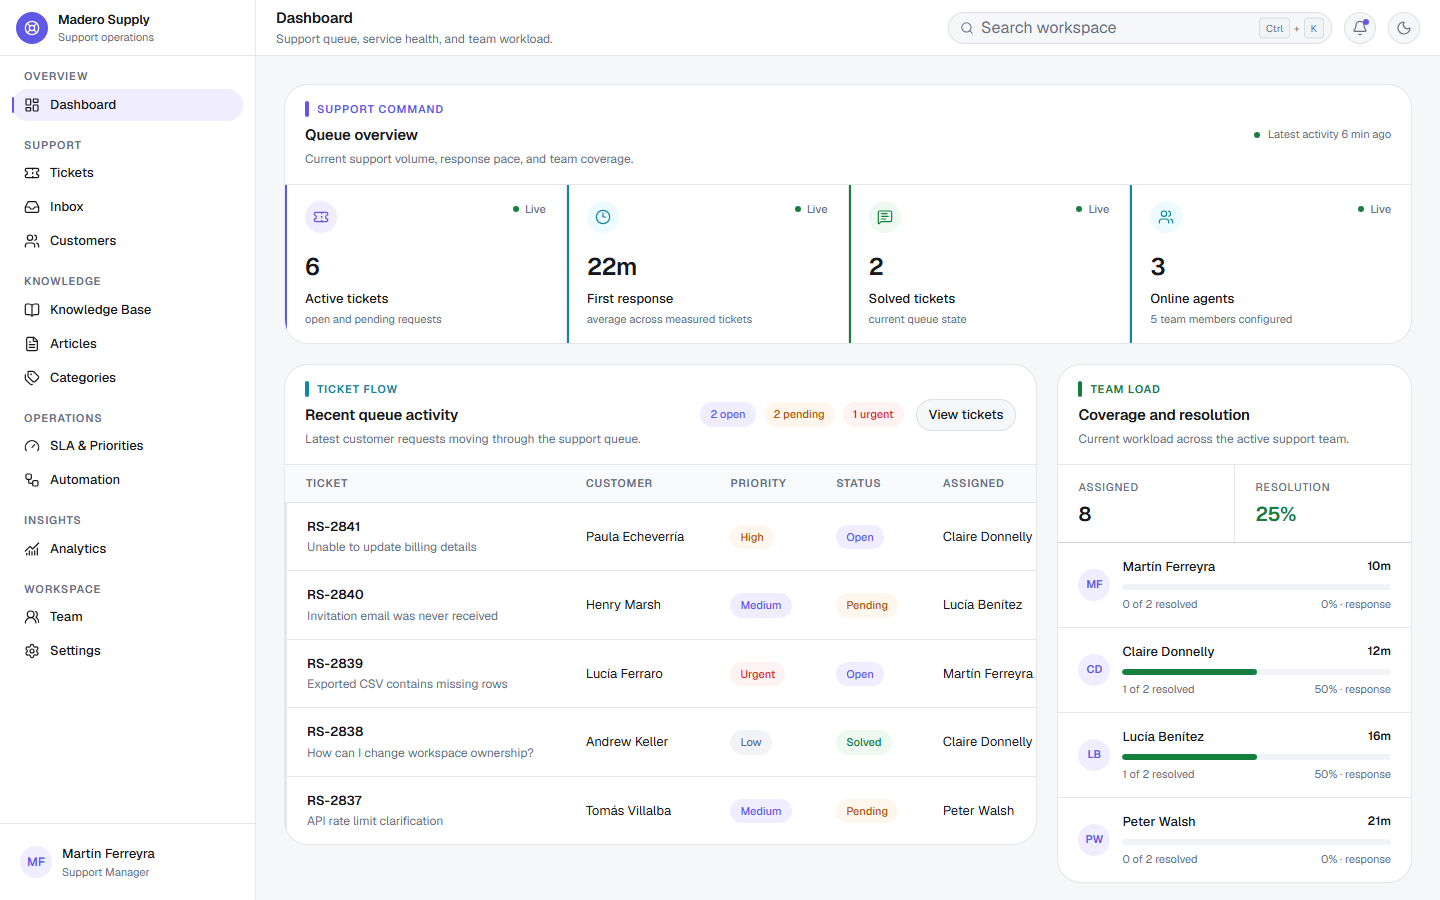Click ticket RS-2837 title

(334, 801)
